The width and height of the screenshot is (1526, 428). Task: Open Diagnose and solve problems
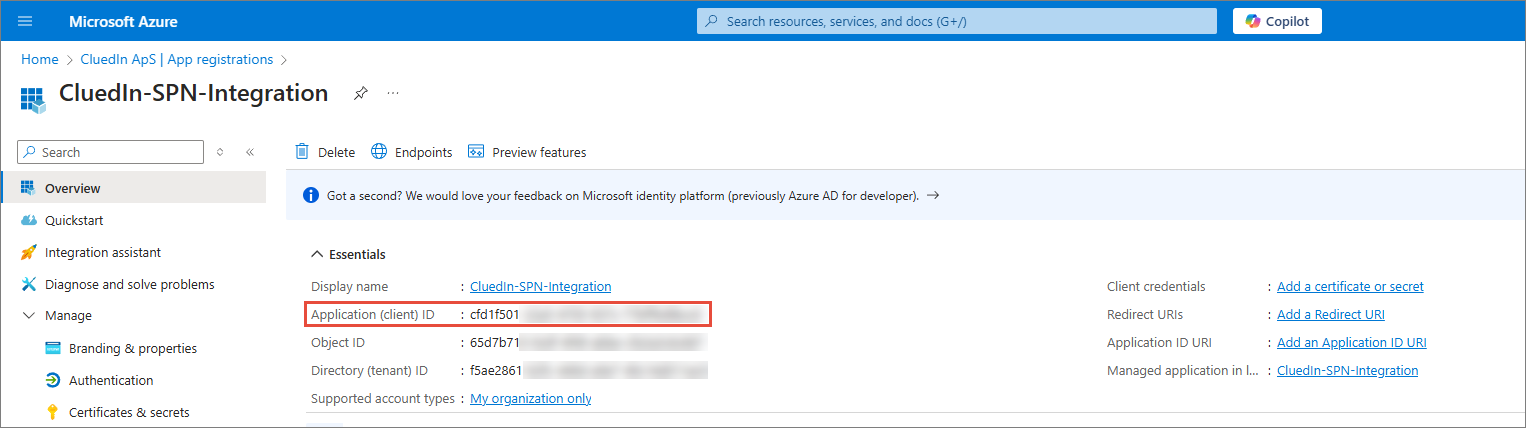click(130, 284)
